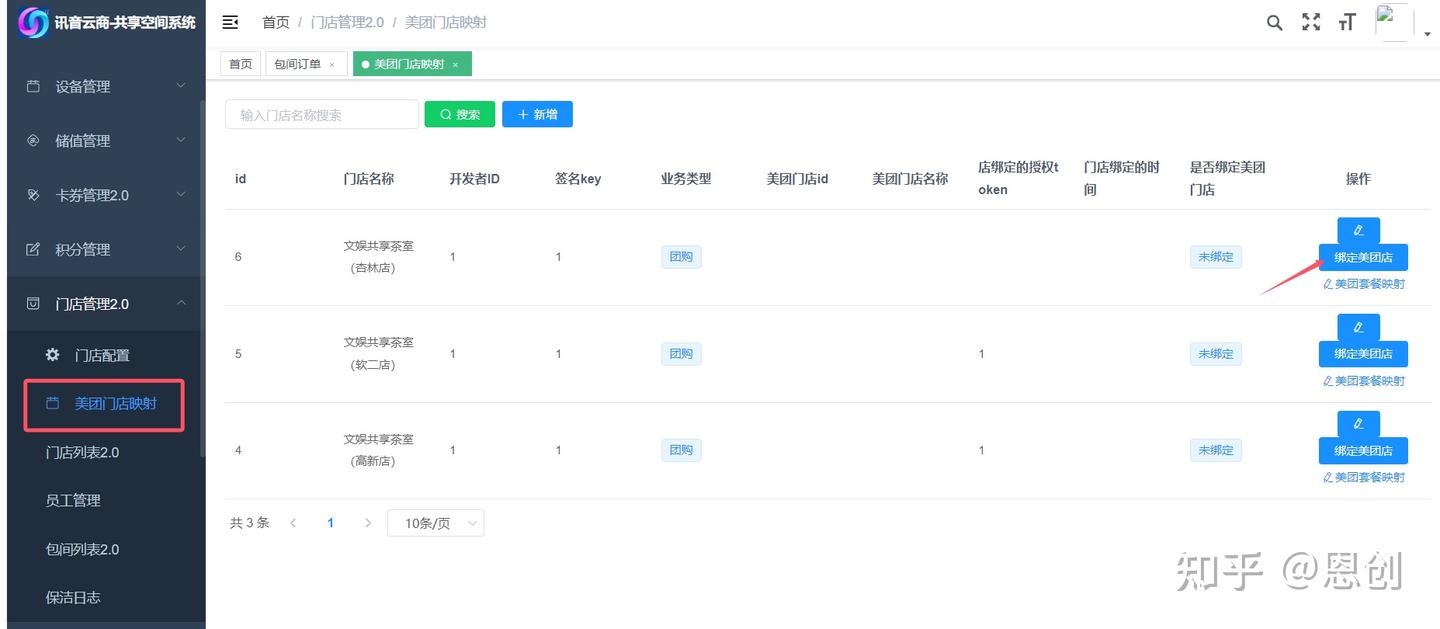Open the font size setting icon

pos(1347,22)
